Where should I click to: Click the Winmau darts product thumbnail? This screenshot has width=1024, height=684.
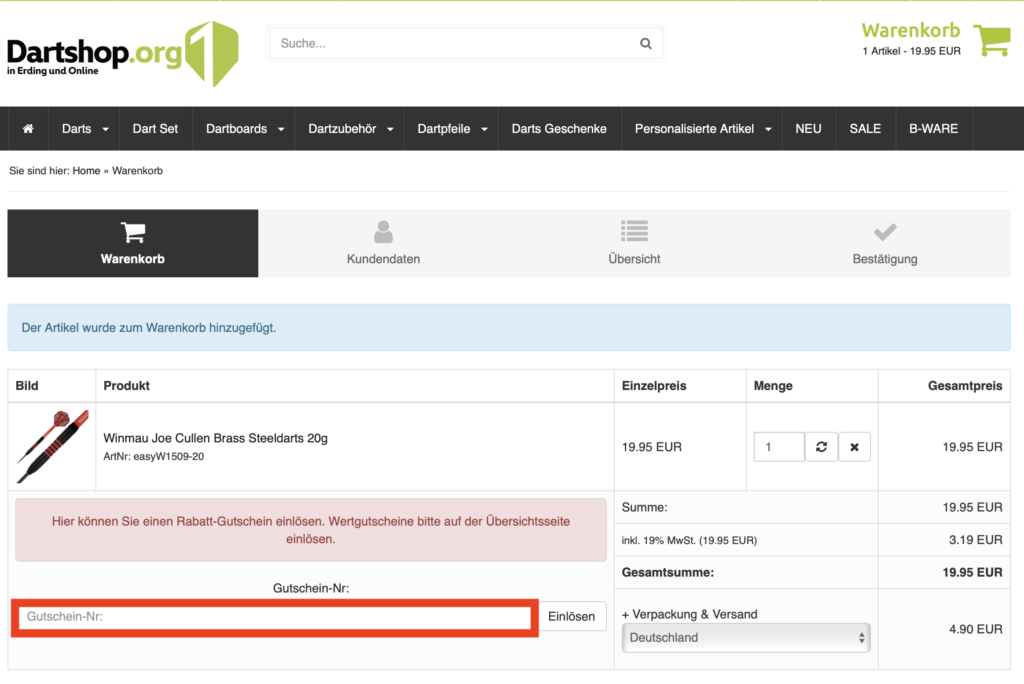coord(52,446)
